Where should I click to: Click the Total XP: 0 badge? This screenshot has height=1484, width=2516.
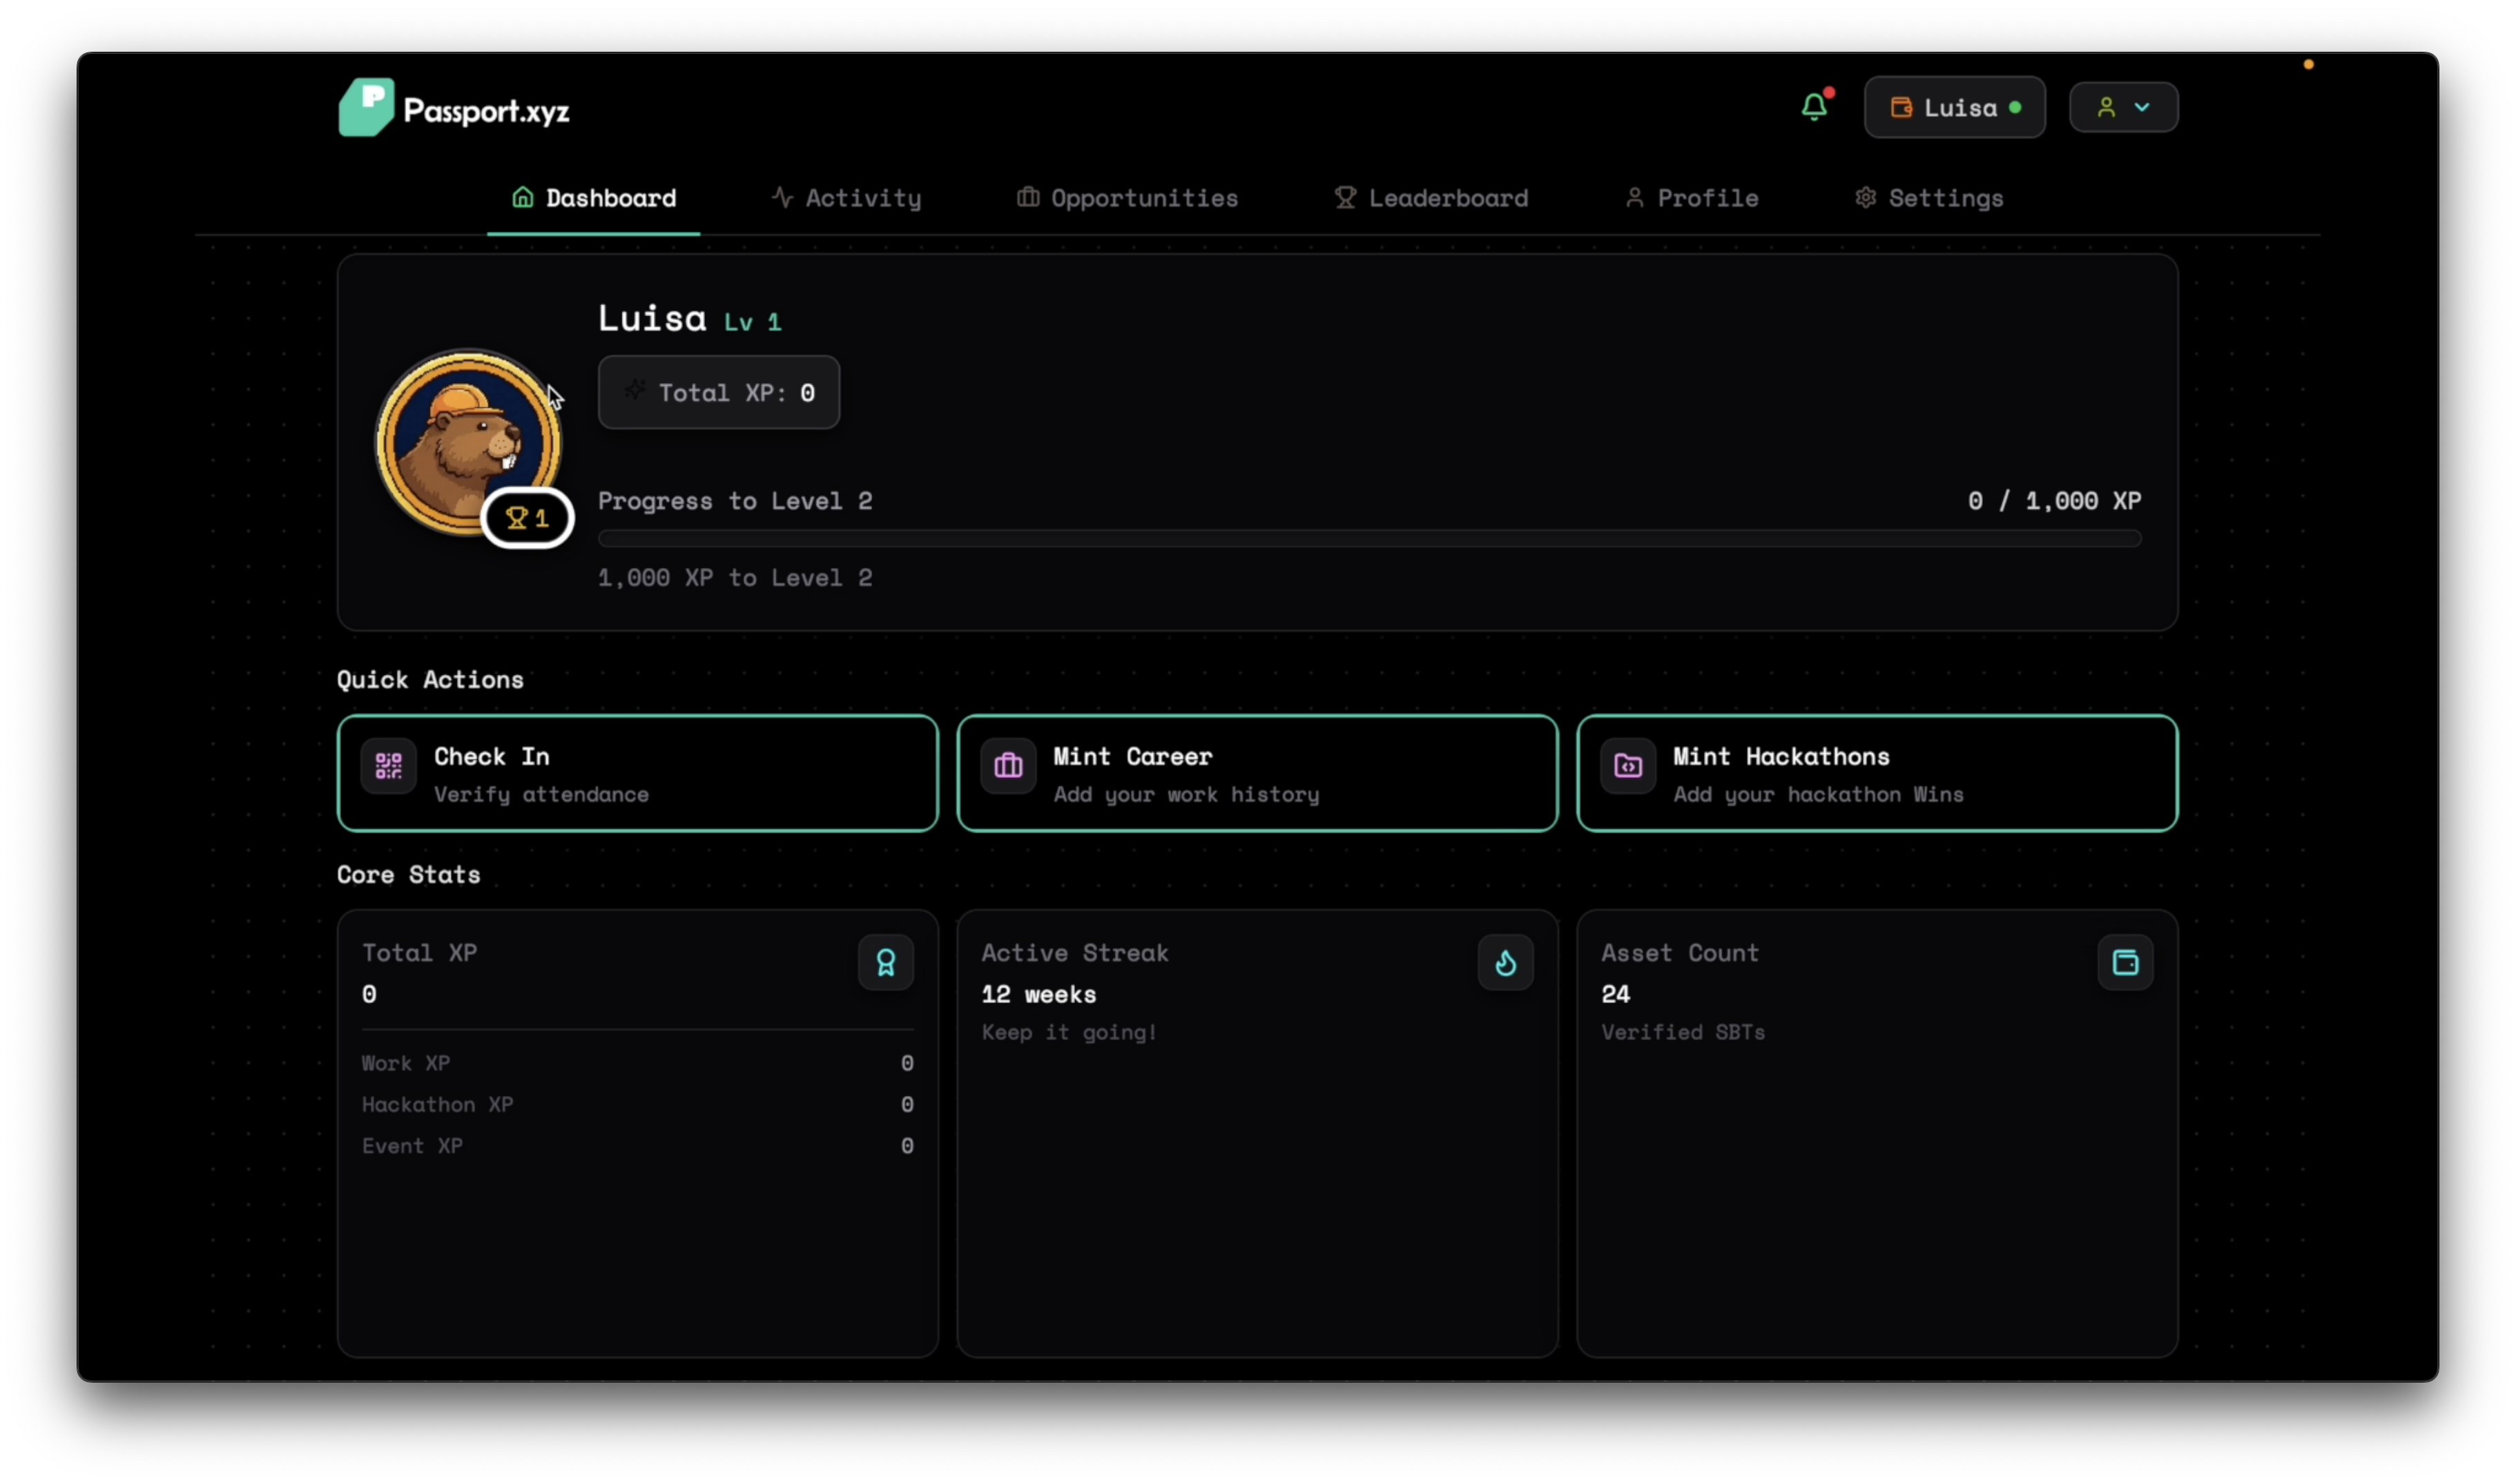point(719,392)
